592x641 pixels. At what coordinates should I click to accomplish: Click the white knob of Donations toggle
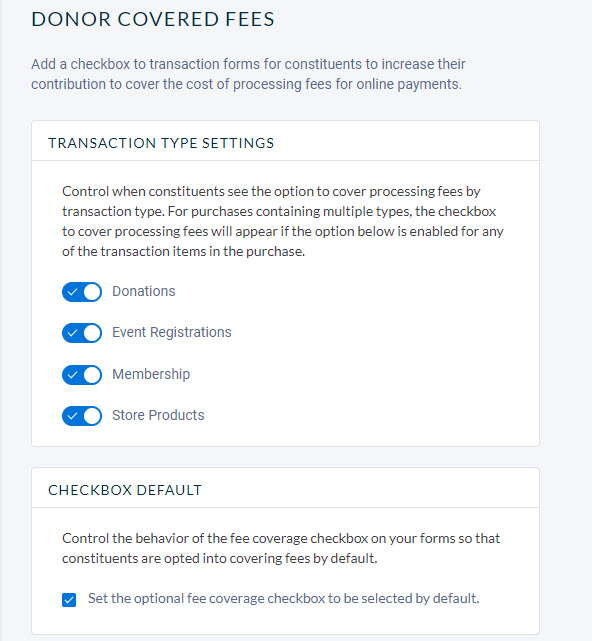click(92, 292)
